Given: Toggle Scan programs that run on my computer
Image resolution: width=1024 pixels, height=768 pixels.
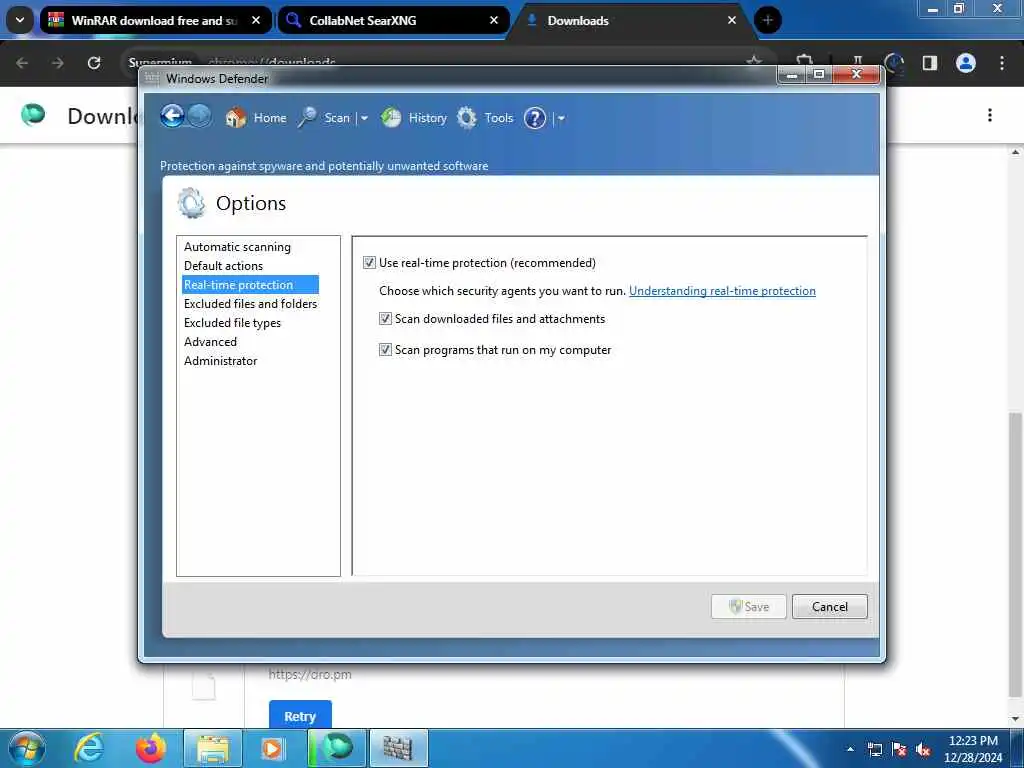Looking at the screenshot, I should [x=385, y=349].
